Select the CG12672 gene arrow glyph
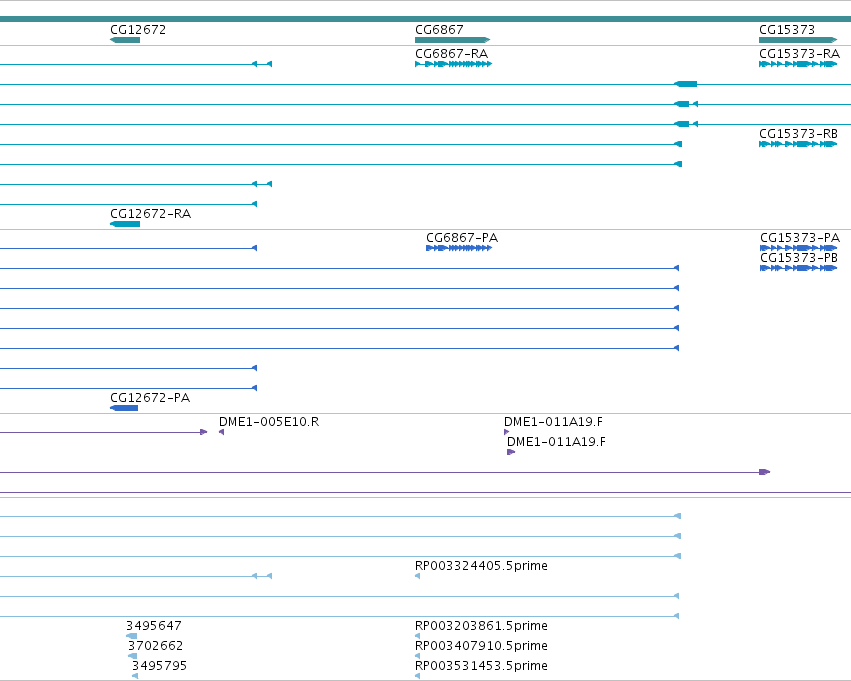The width and height of the screenshot is (851, 681). click(125, 40)
